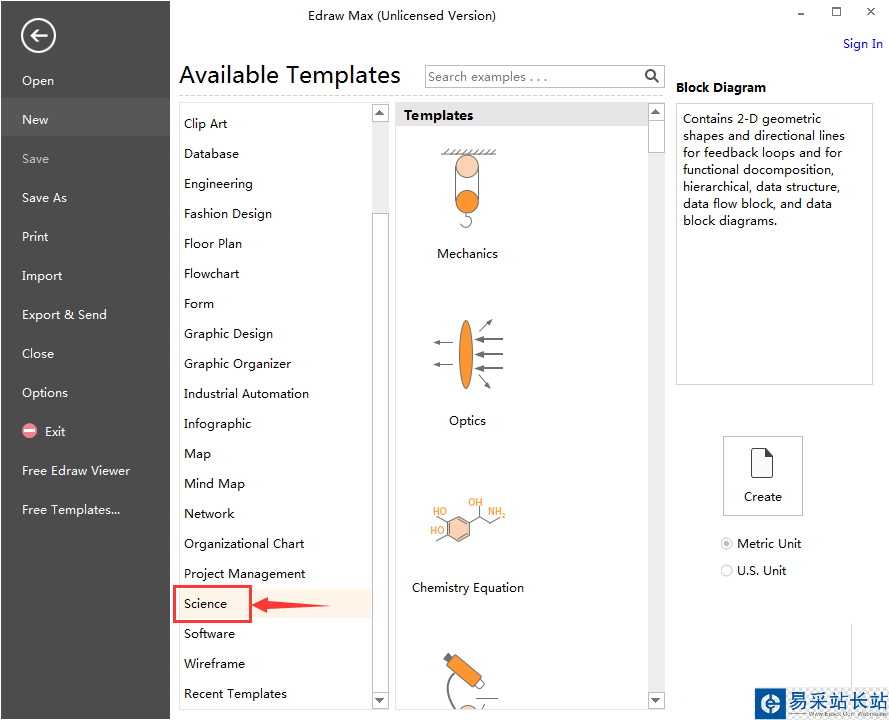This screenshot has width=889, height=720.
Task: Click the back arrow circle icon
Action: click(x=38, y=37)
